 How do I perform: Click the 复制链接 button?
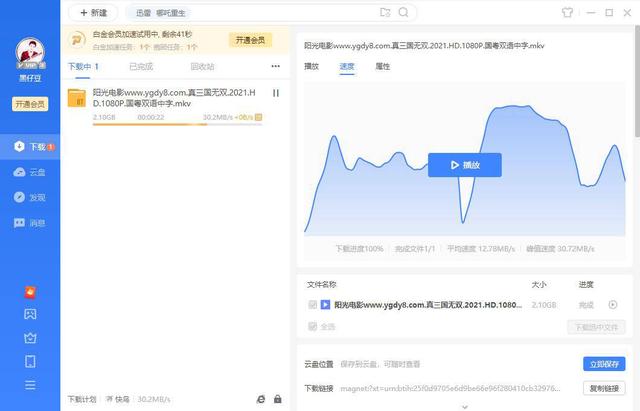[x=604, y=388]
